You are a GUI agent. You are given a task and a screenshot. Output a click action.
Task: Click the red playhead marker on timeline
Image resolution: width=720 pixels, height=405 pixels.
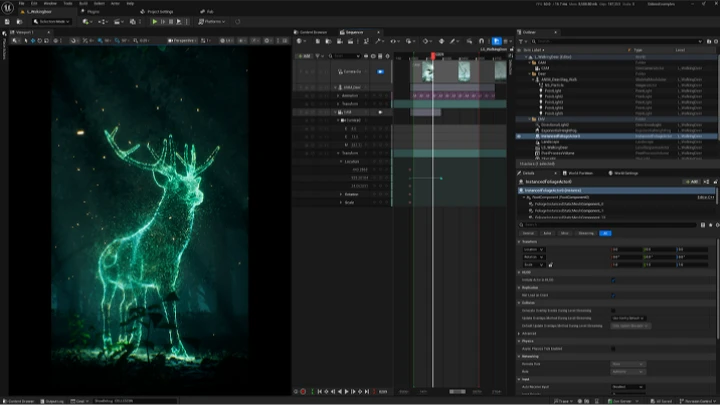[x=433, y=56]
